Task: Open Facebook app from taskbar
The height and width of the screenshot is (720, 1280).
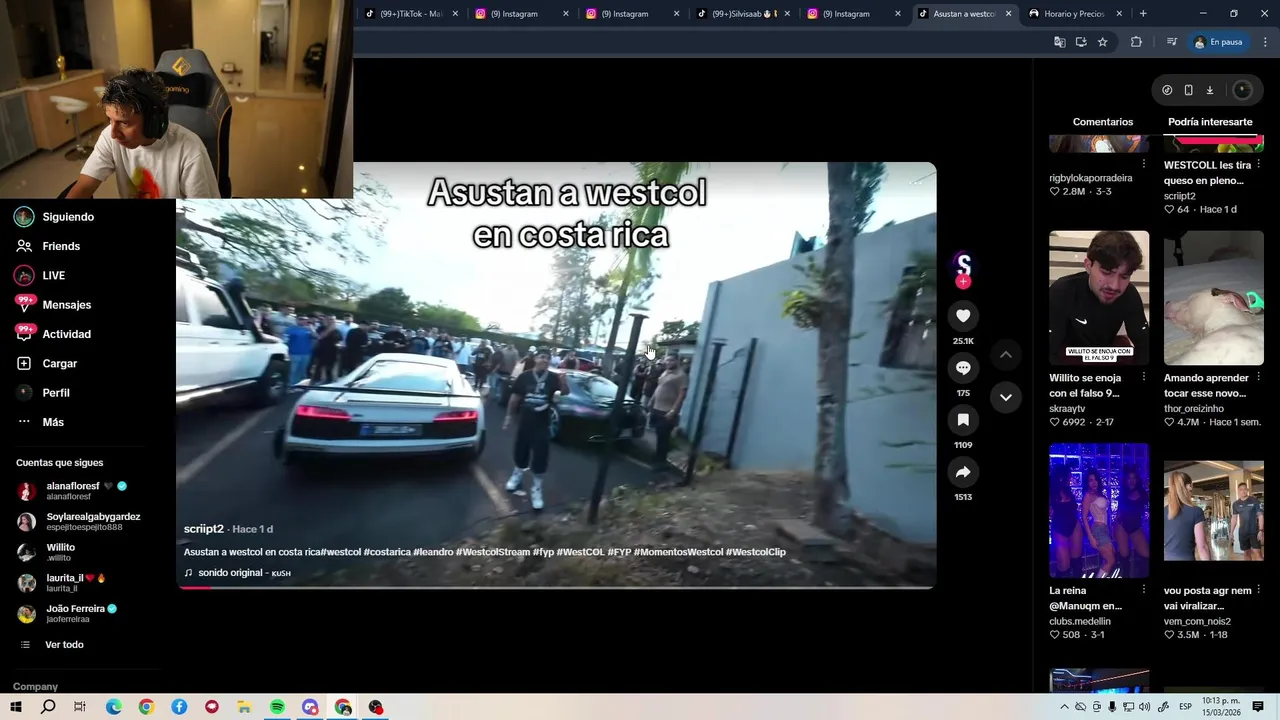Action: (x=179, y=707)
